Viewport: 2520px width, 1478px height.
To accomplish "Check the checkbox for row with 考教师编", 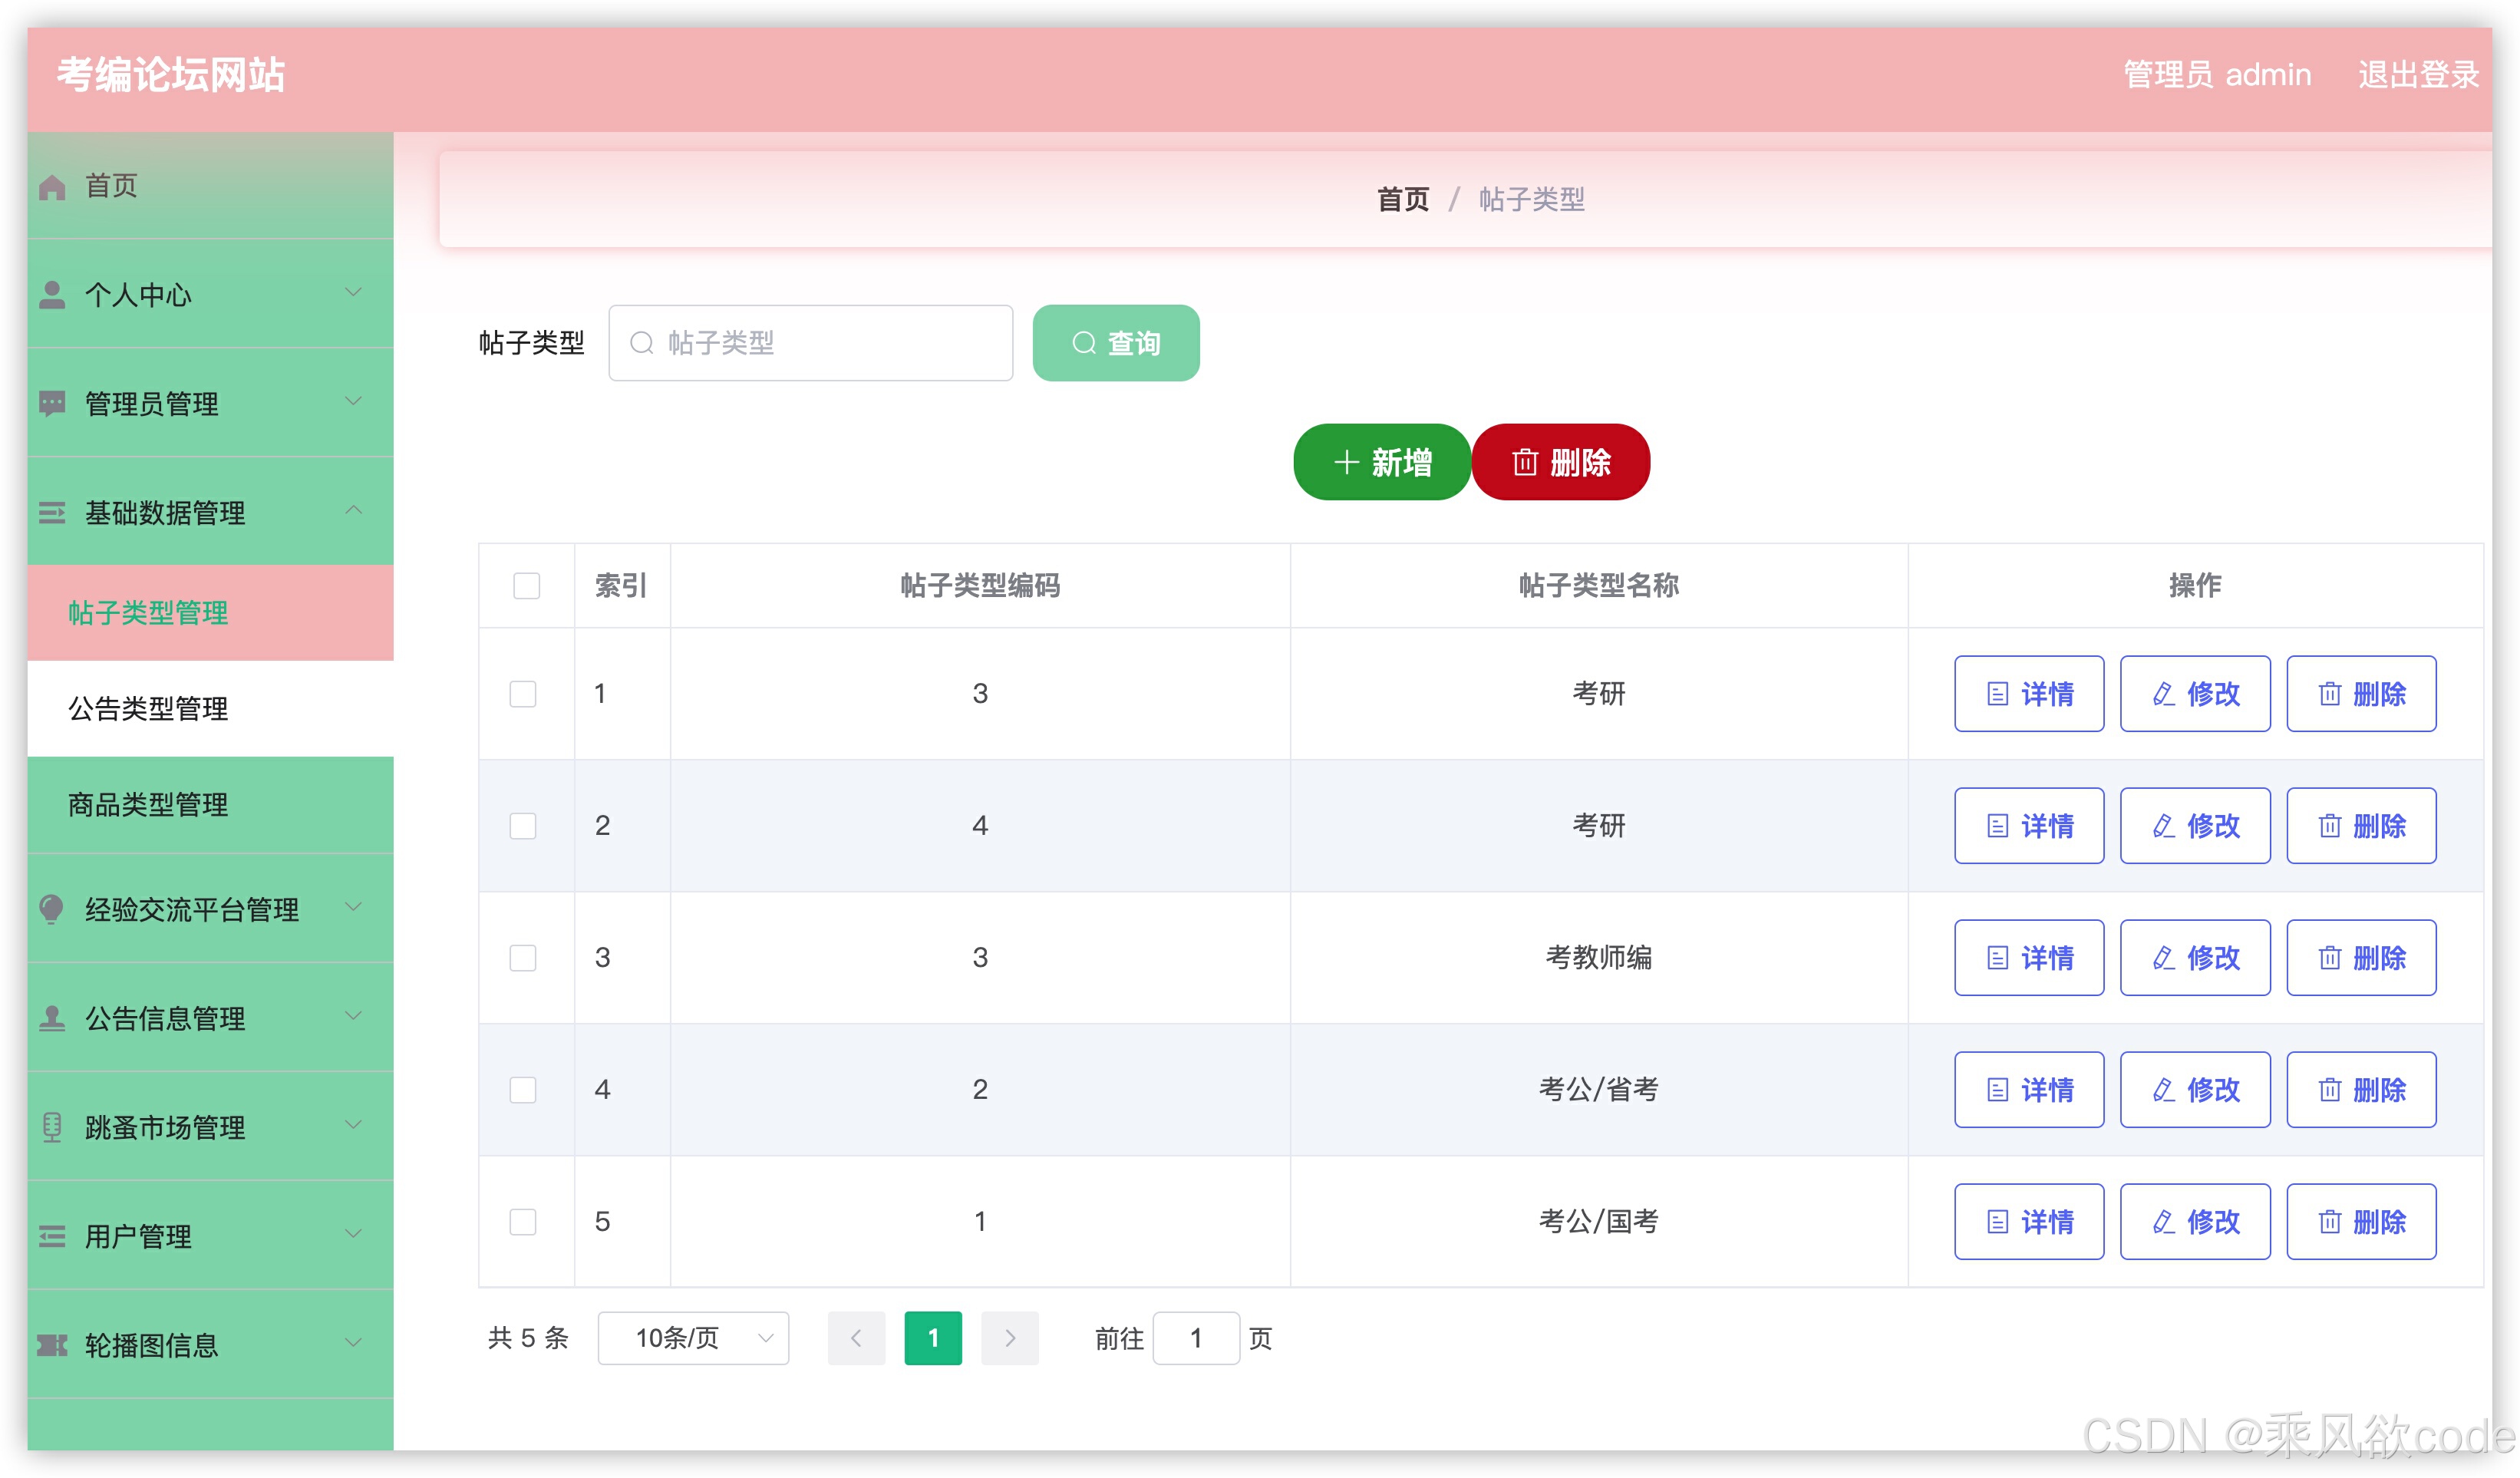I will coord(524,957).
